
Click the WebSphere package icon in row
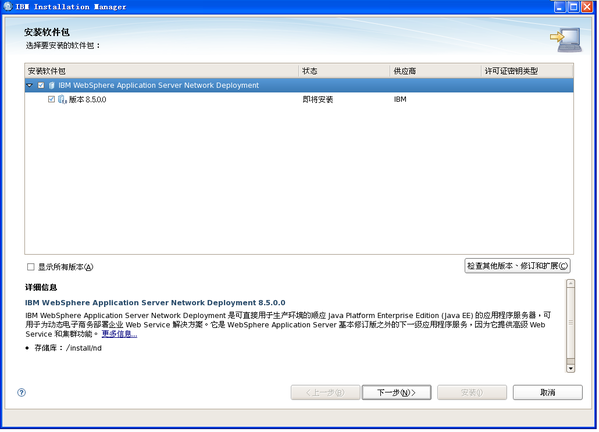click(x=52, y=86)
